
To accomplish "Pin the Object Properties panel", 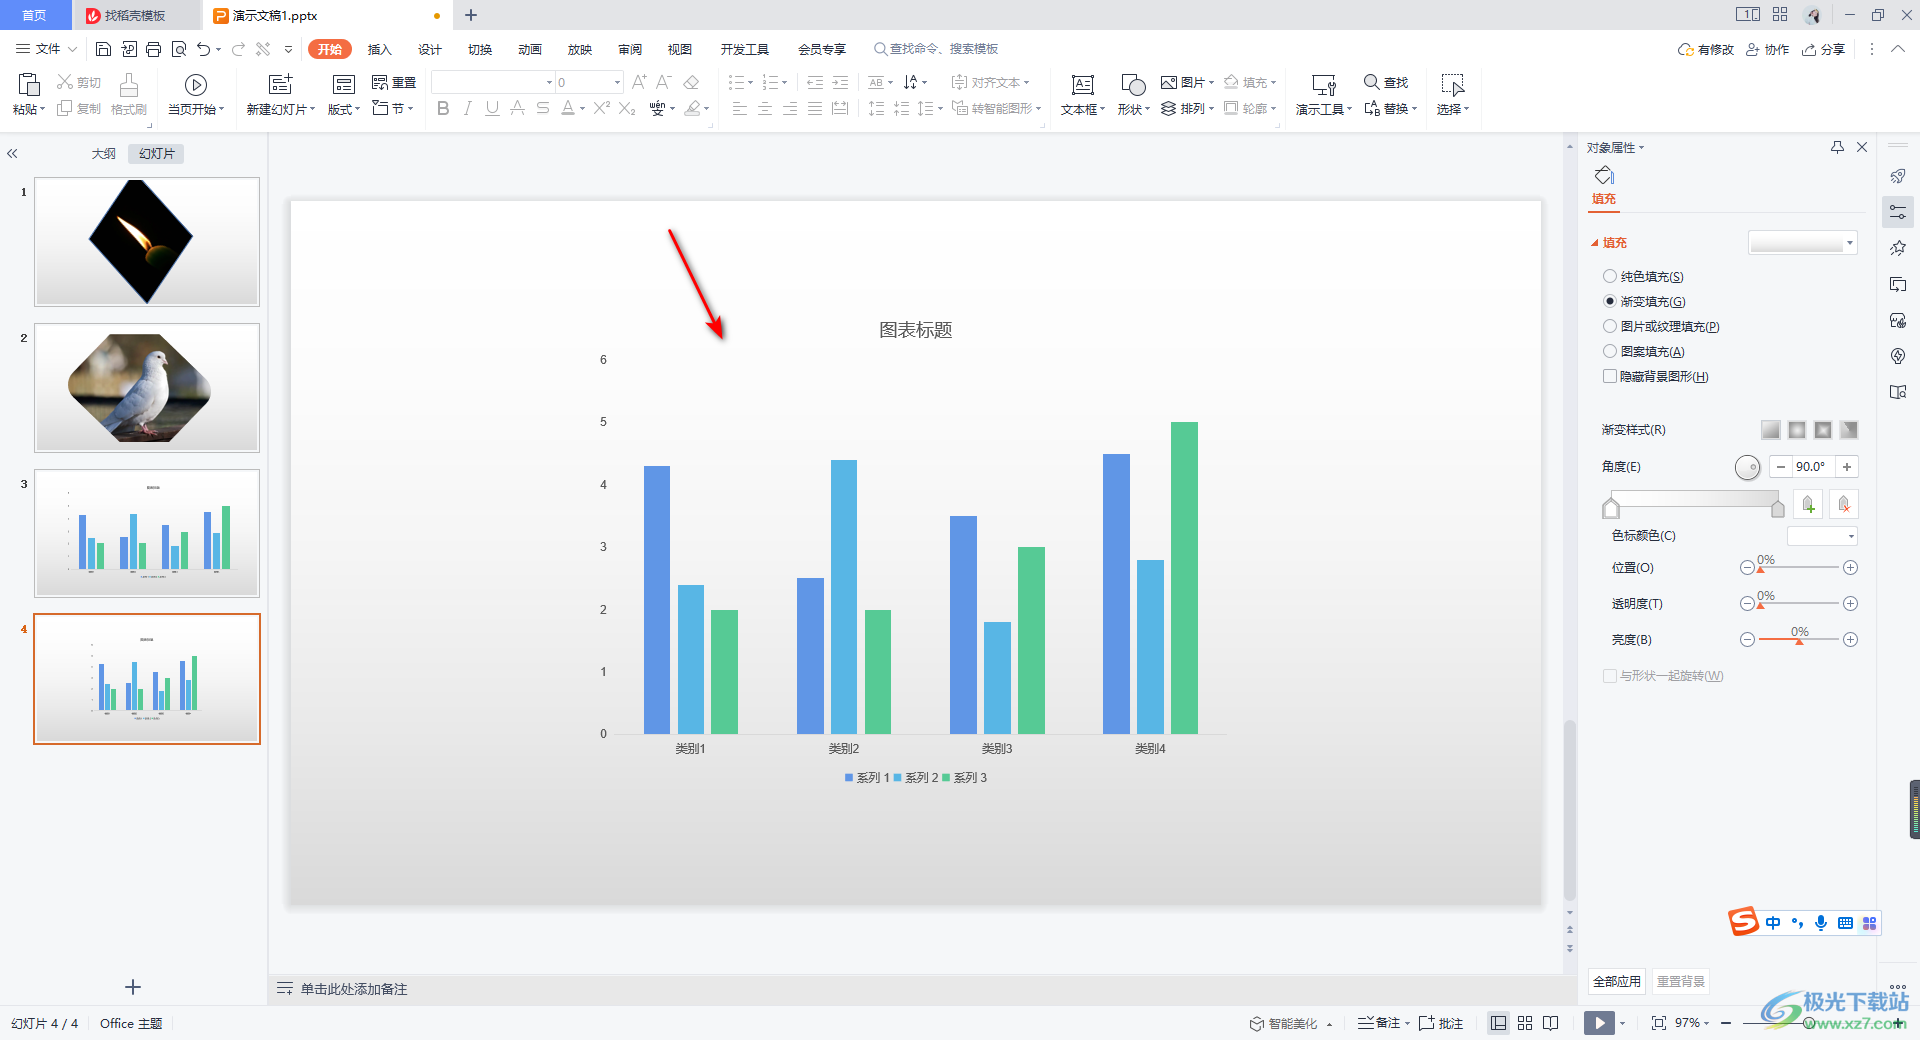I will click(x=1837, y=147).
